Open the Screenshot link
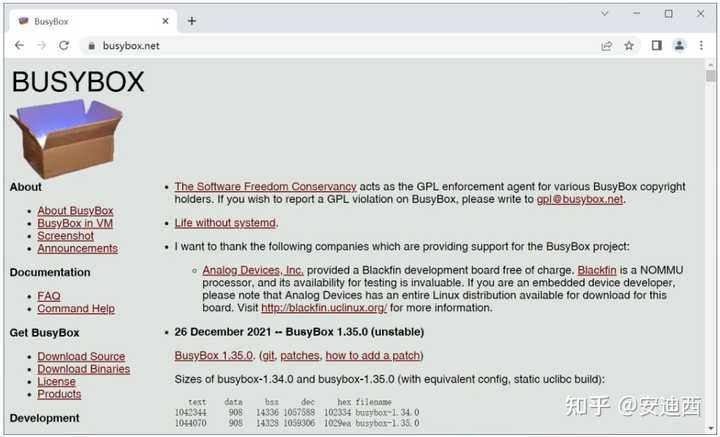 point(66,235)
